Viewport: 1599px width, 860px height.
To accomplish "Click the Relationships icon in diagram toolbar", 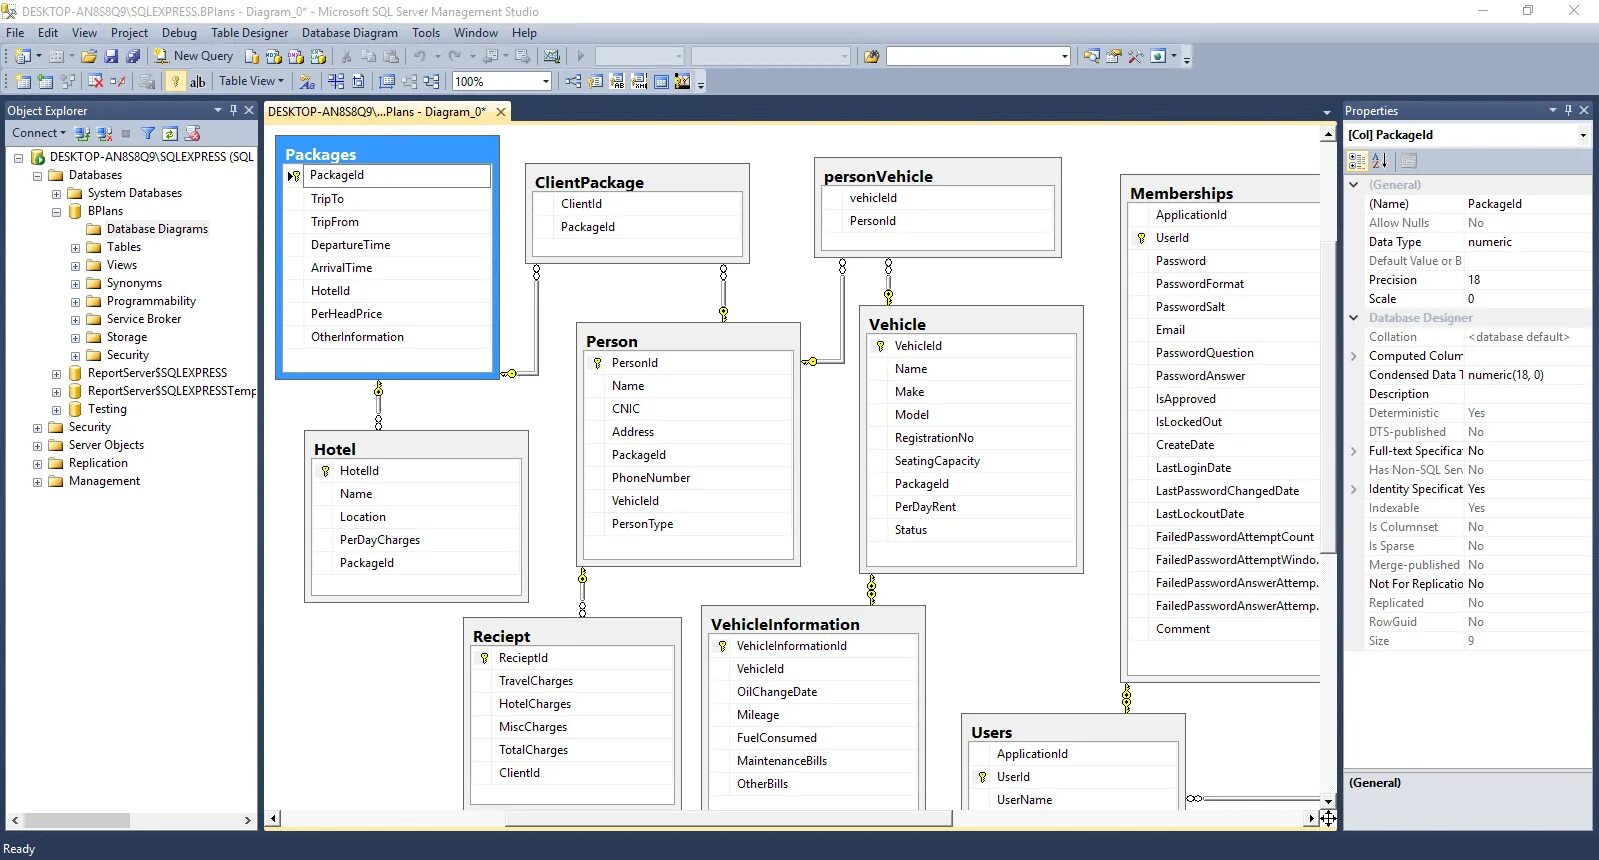I will 573,81.
